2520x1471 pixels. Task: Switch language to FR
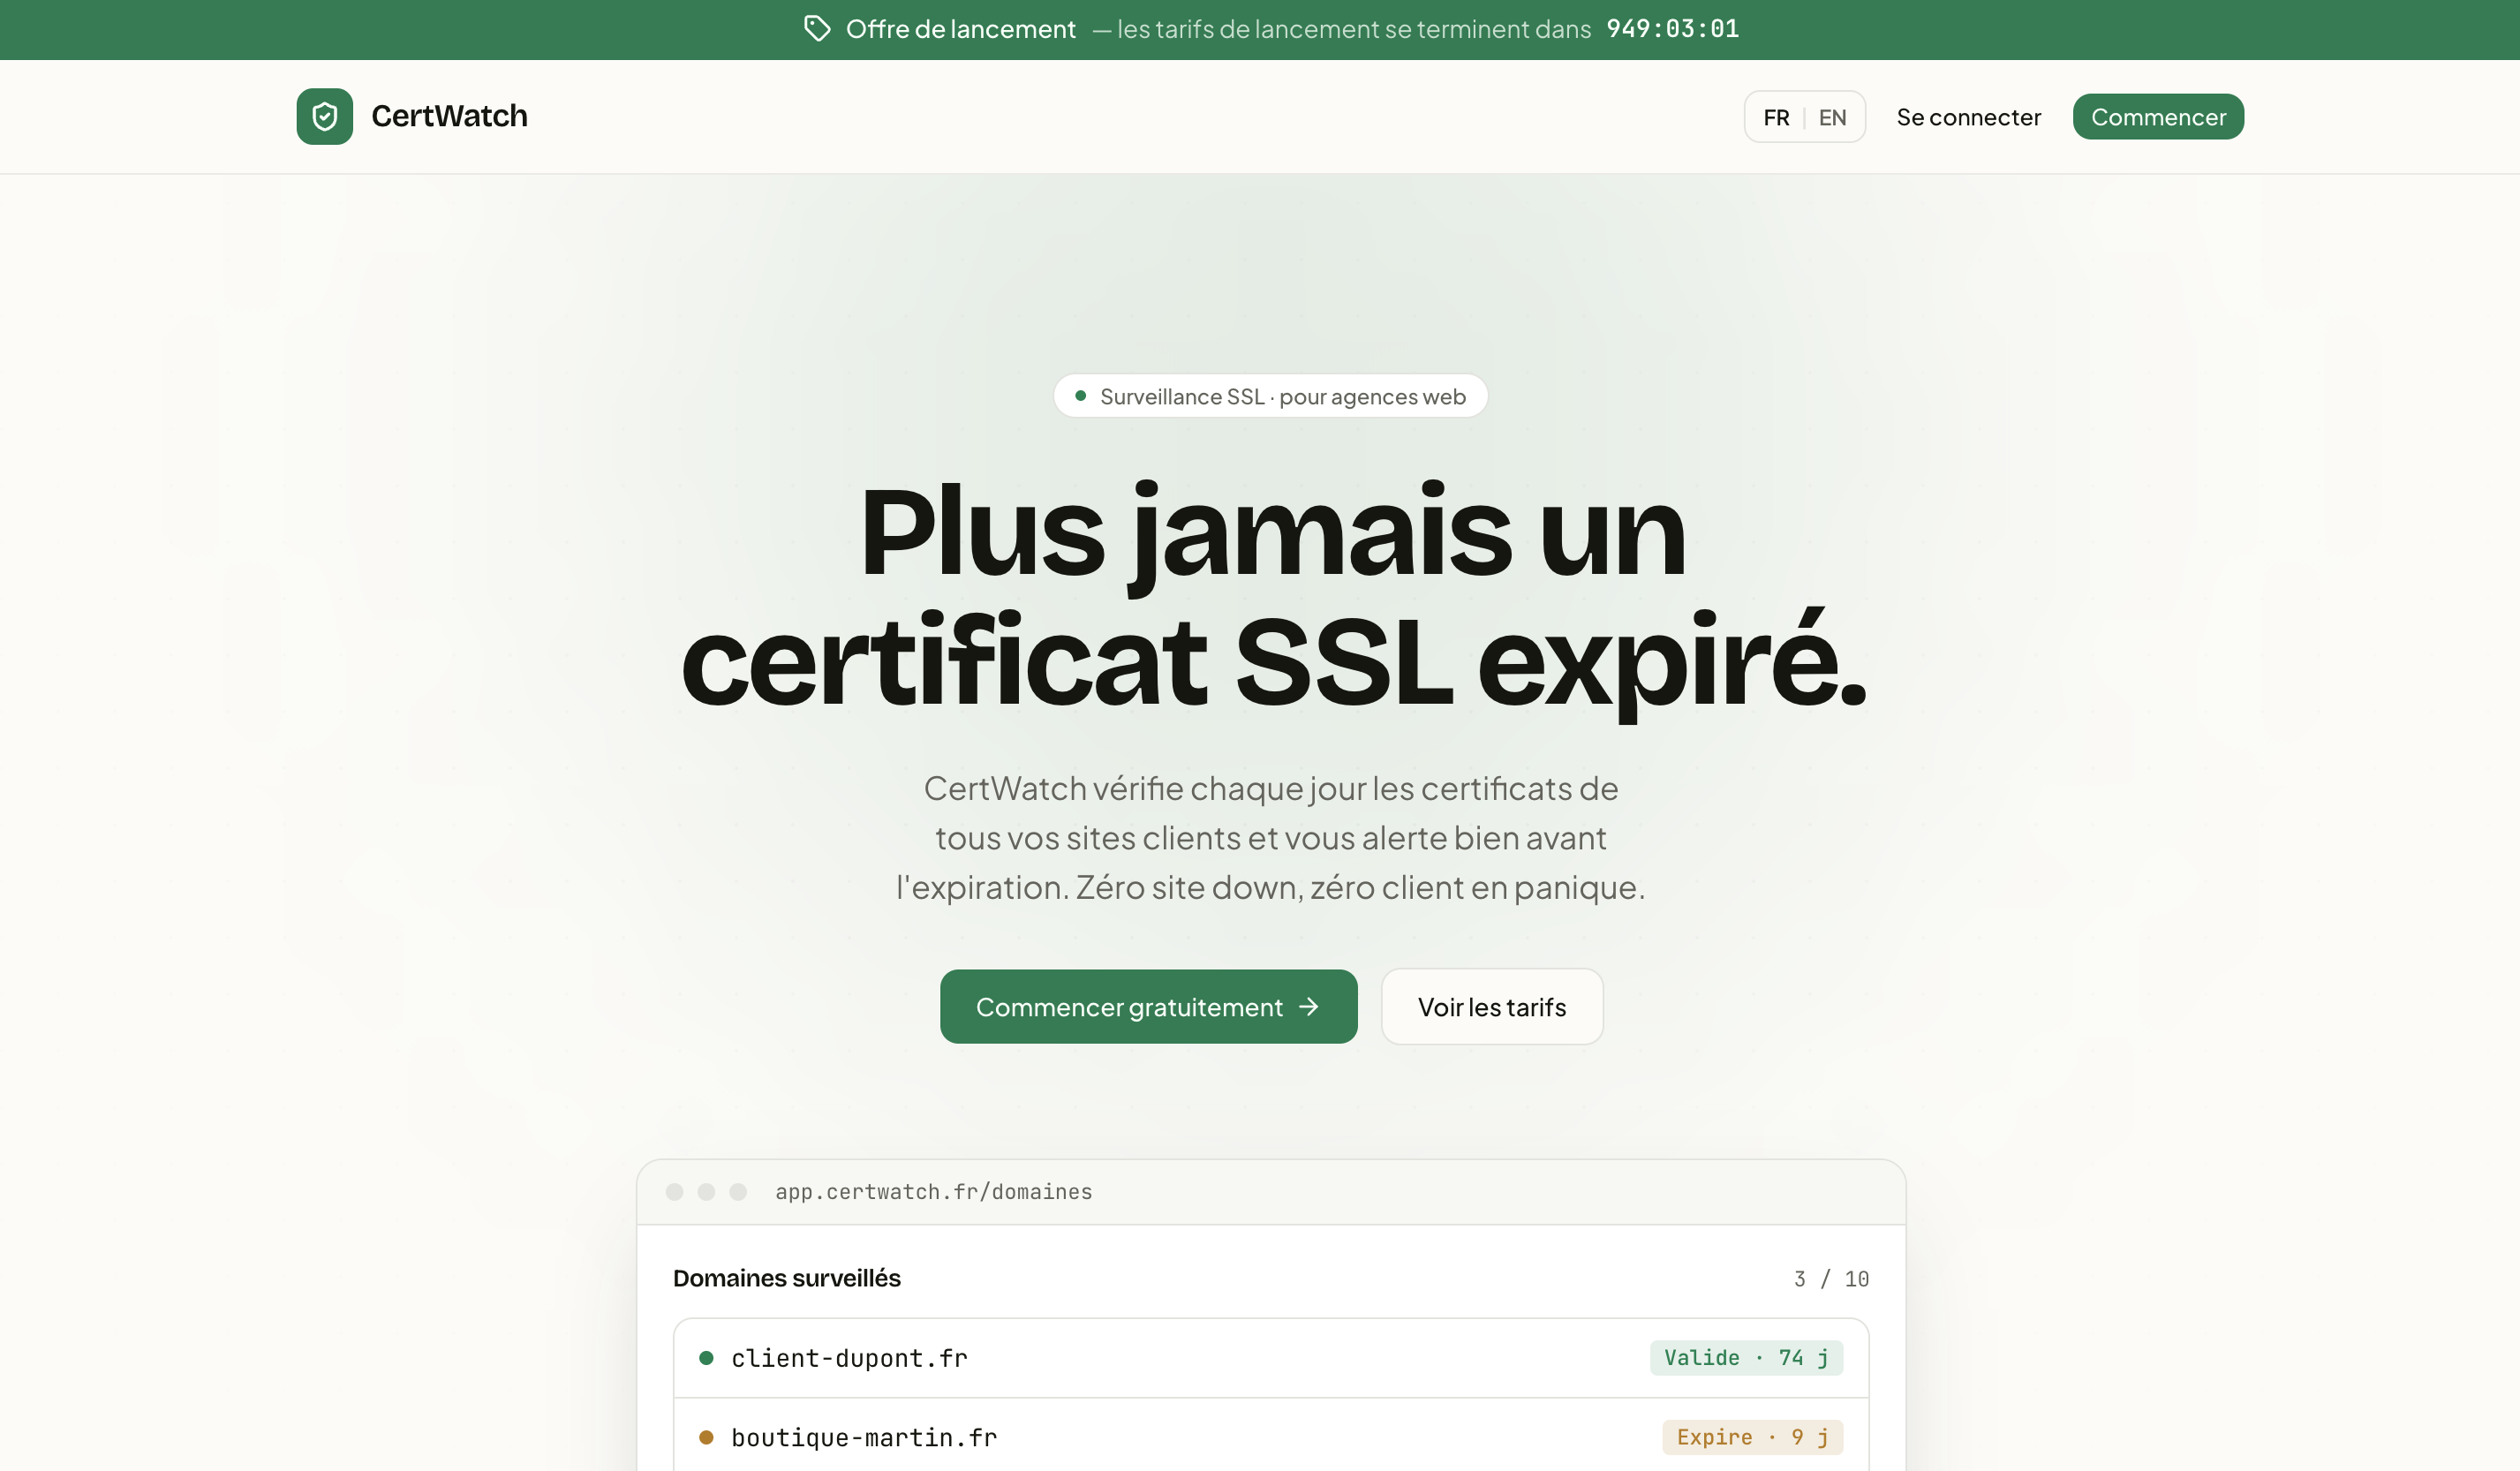(1776, 117)
